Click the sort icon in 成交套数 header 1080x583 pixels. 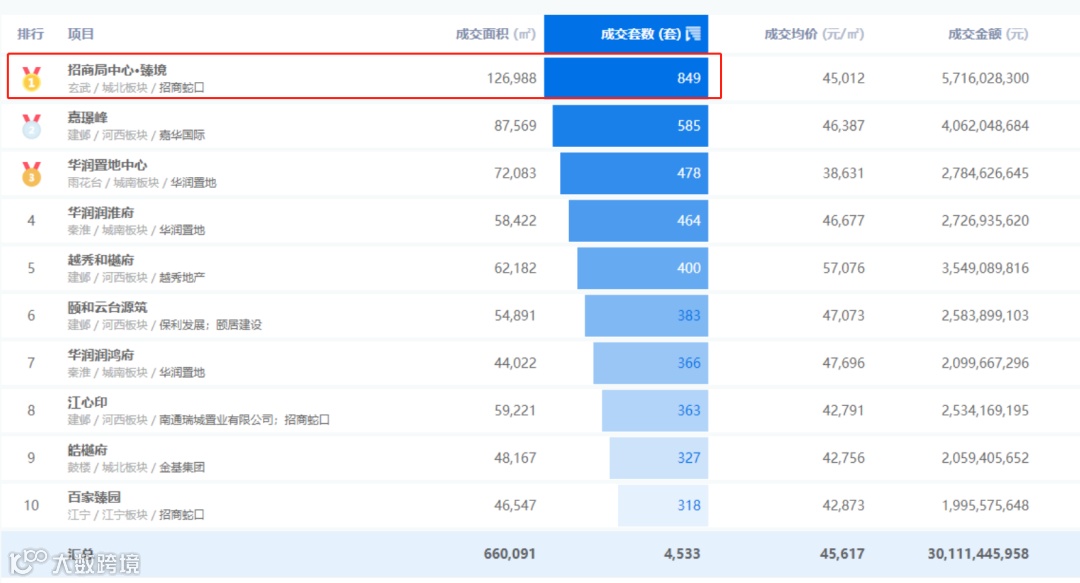coord(693,34)
